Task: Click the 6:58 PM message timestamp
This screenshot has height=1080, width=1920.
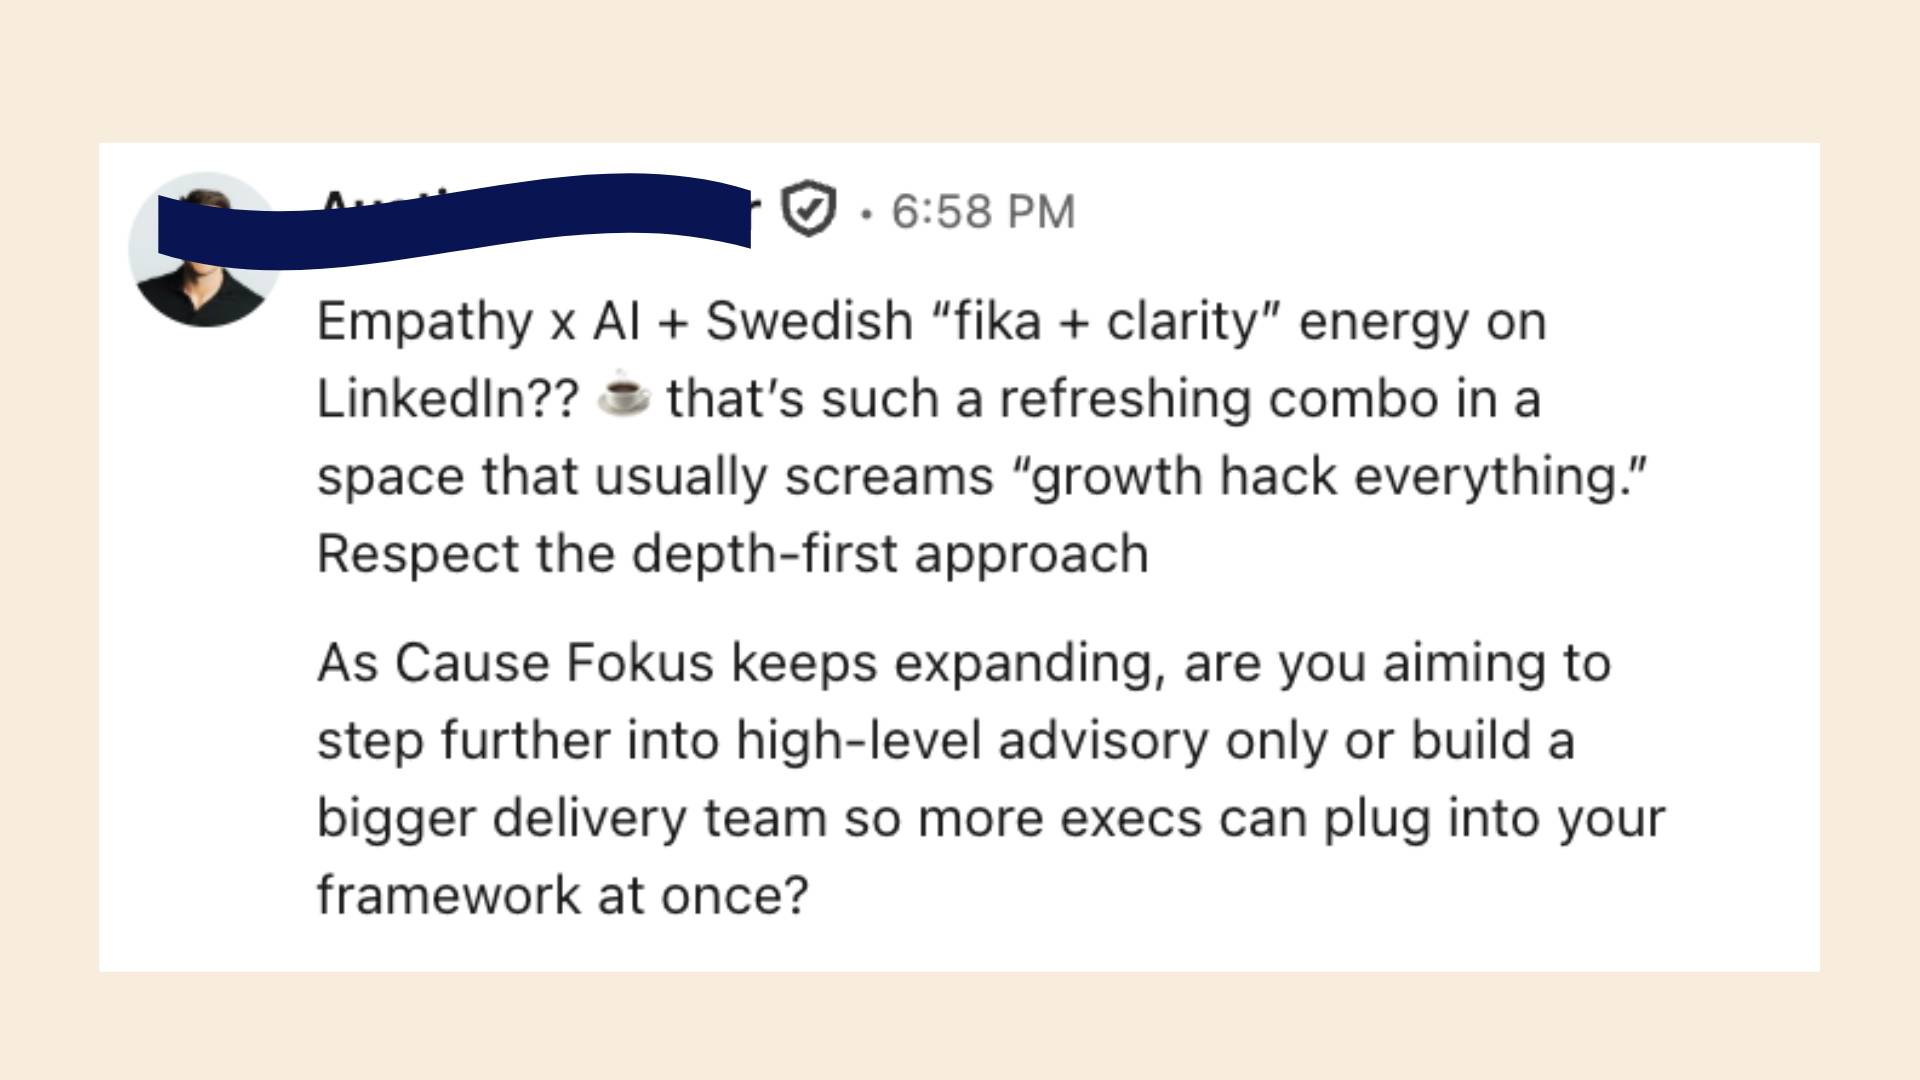Action: click(982, 212)
